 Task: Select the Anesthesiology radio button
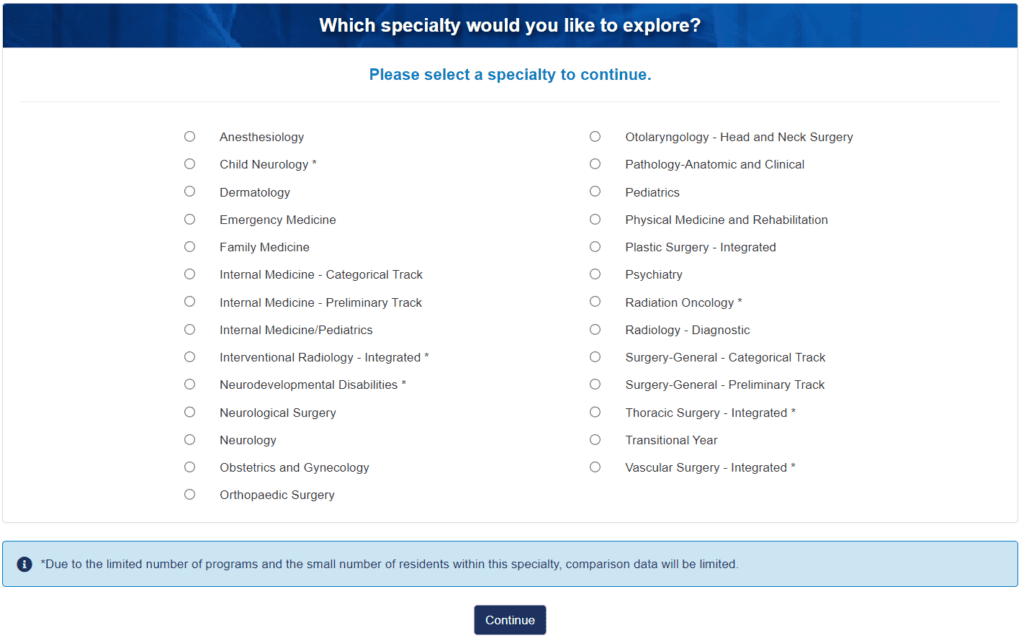click(189, 136)
